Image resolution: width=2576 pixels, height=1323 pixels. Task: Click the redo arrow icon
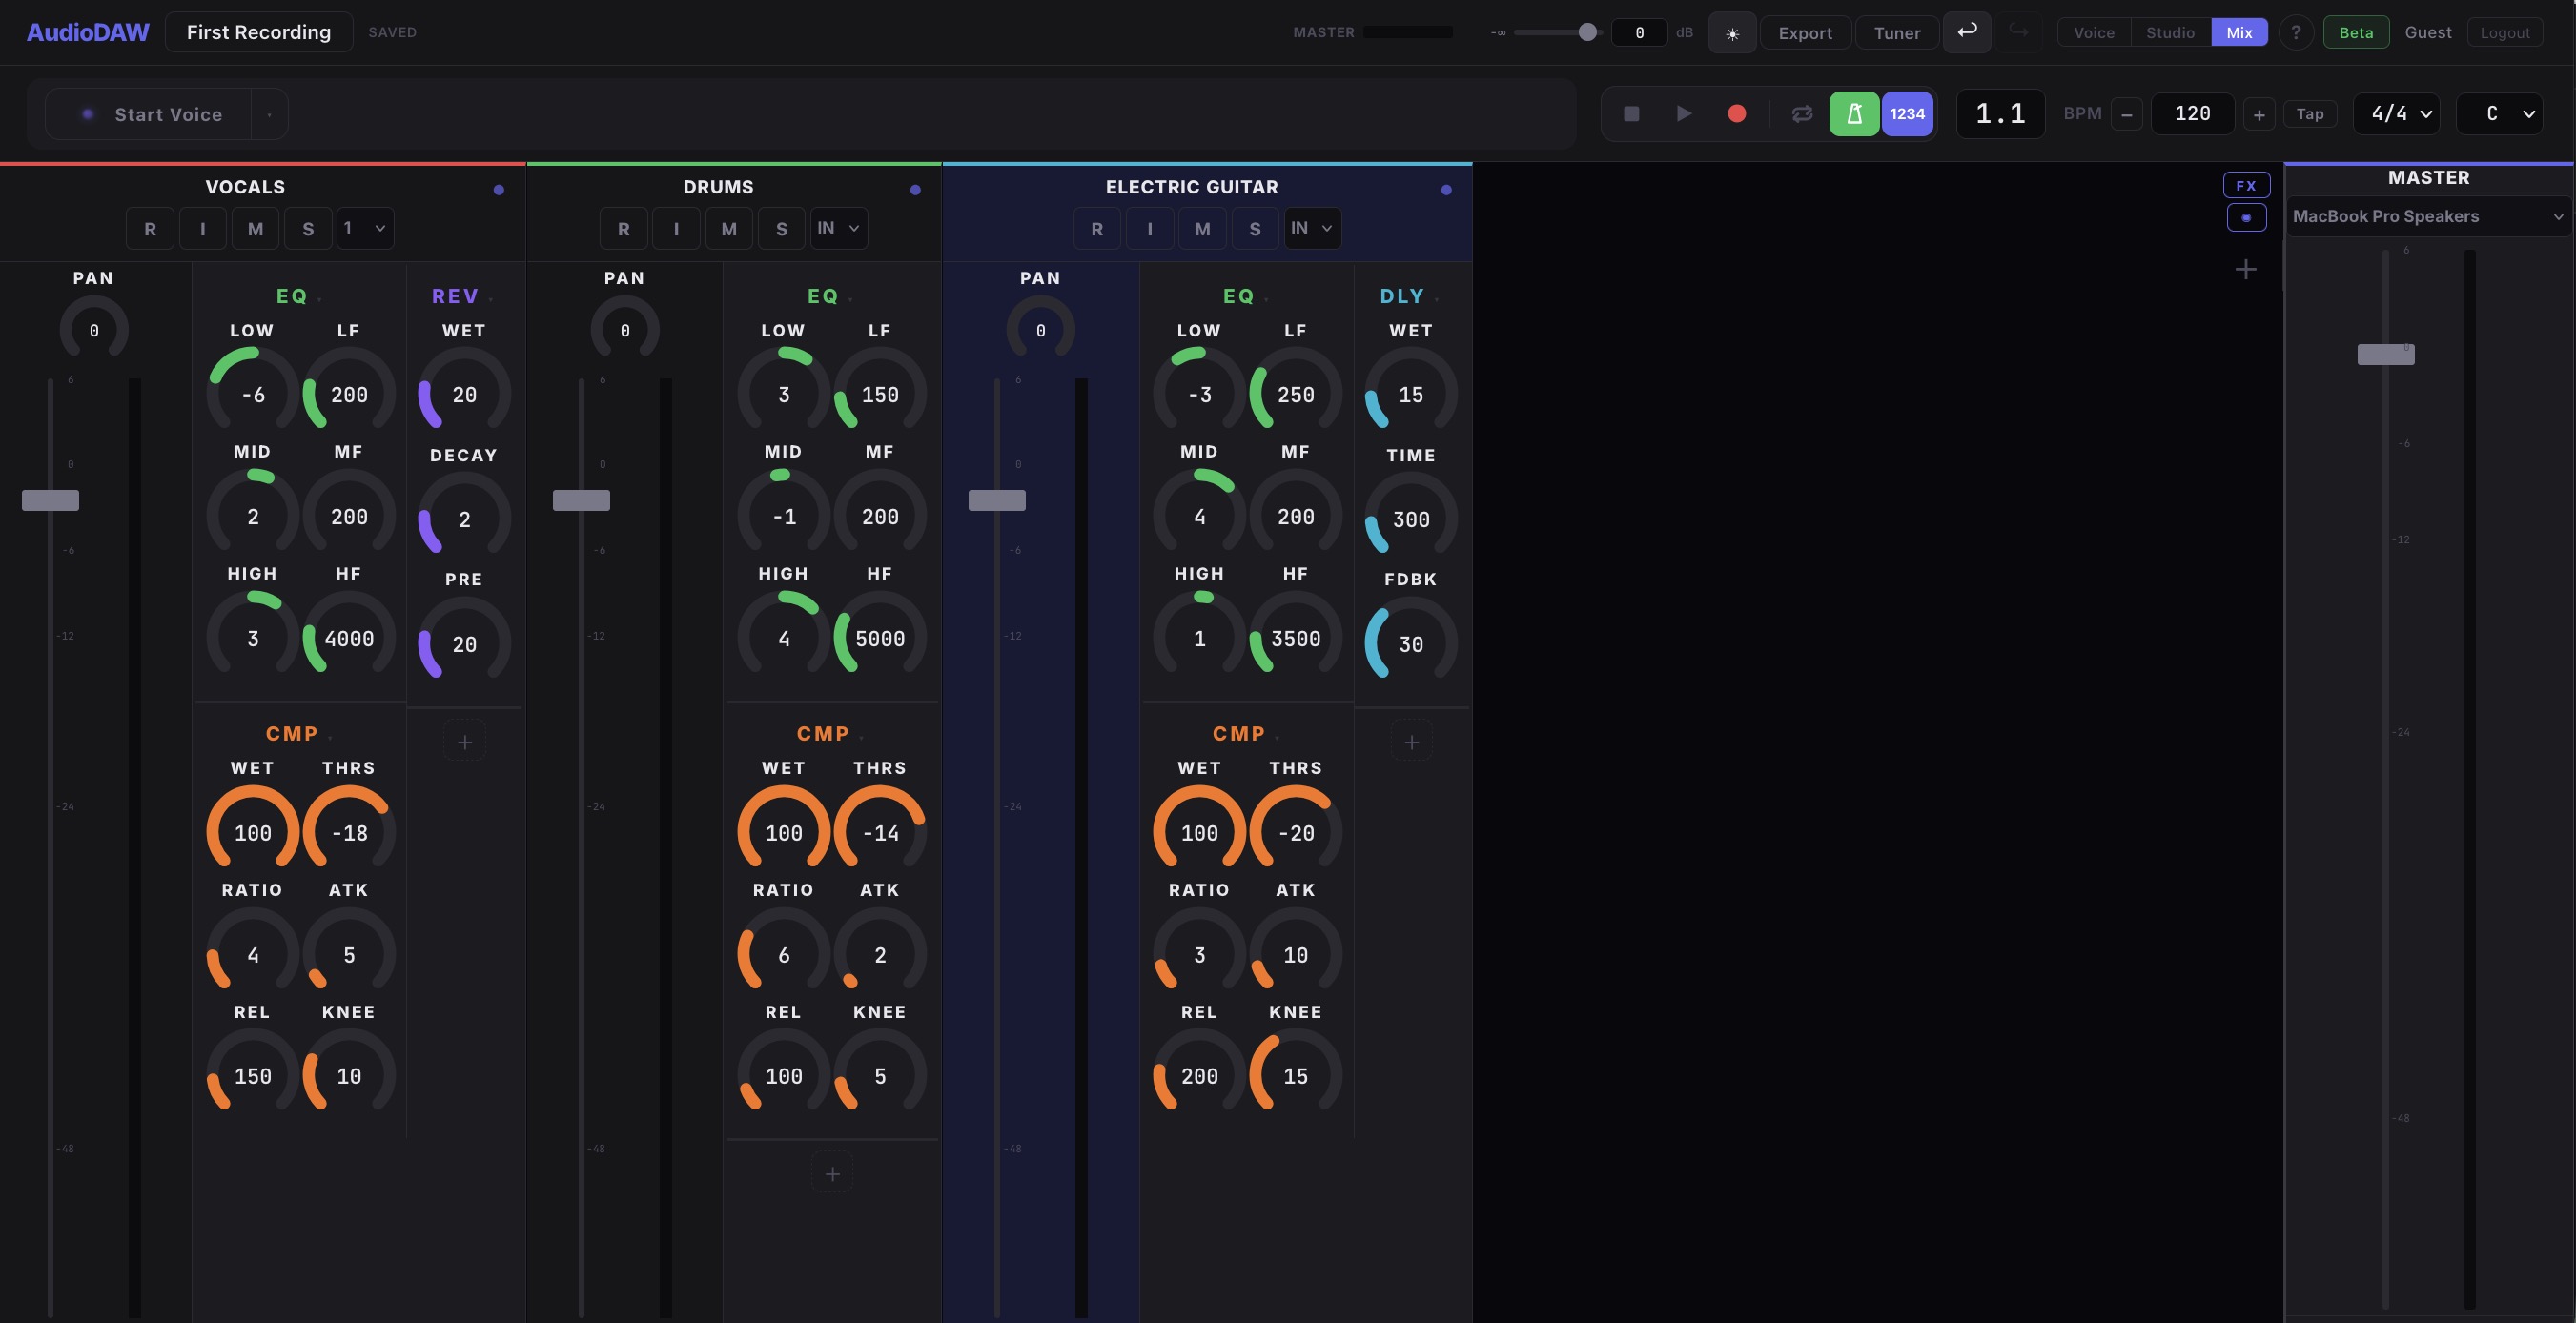(x=2019, y=32)
